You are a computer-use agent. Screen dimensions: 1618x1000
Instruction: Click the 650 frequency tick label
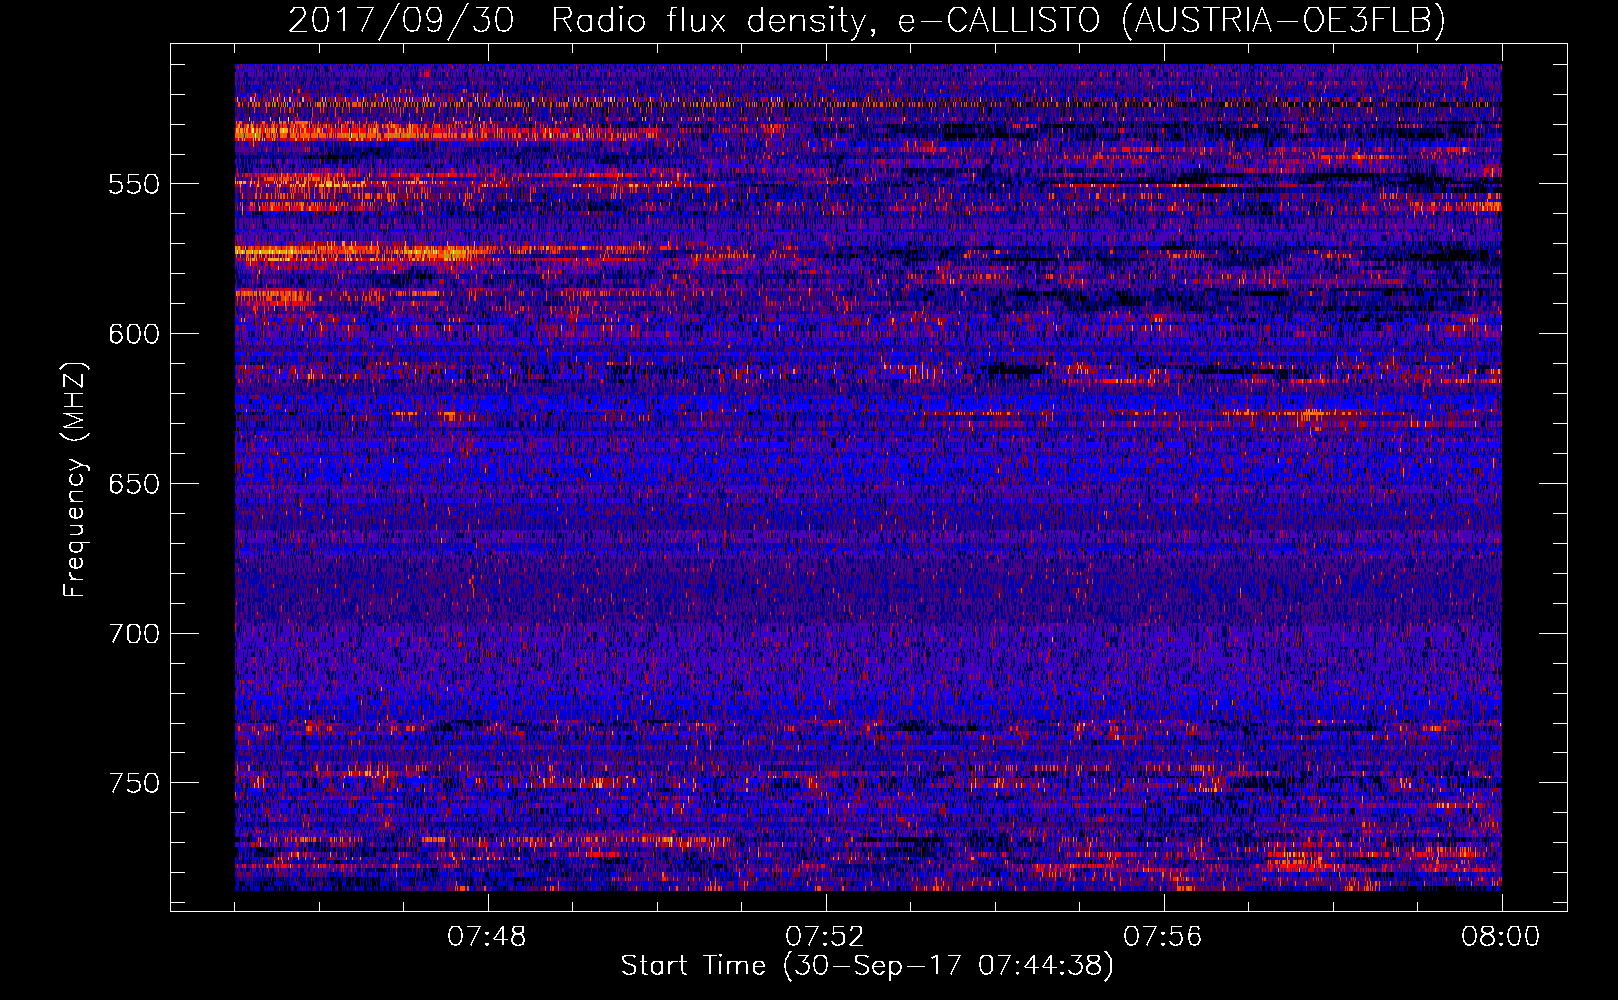click(134, 484)
